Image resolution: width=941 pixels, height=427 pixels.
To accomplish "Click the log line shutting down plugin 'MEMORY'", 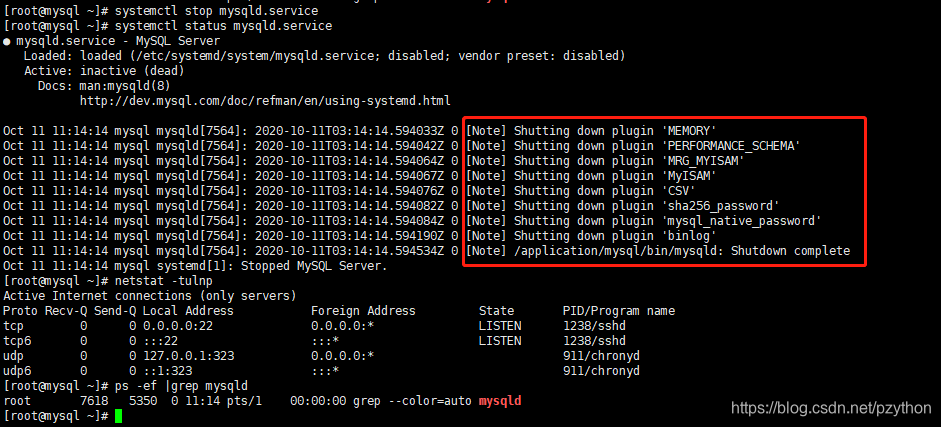I will (360, 131).
